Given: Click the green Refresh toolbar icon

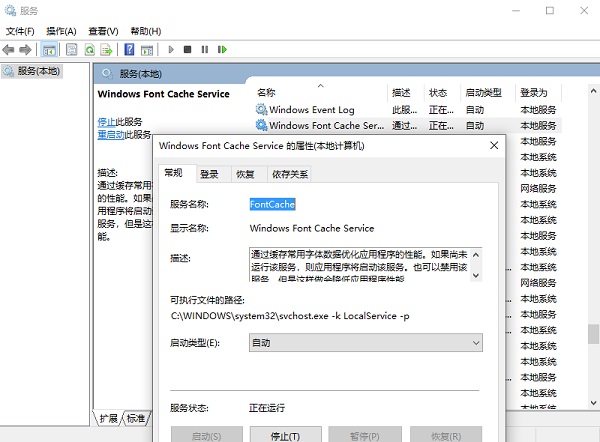Looking at the screenshot, I should click(90, 50).
